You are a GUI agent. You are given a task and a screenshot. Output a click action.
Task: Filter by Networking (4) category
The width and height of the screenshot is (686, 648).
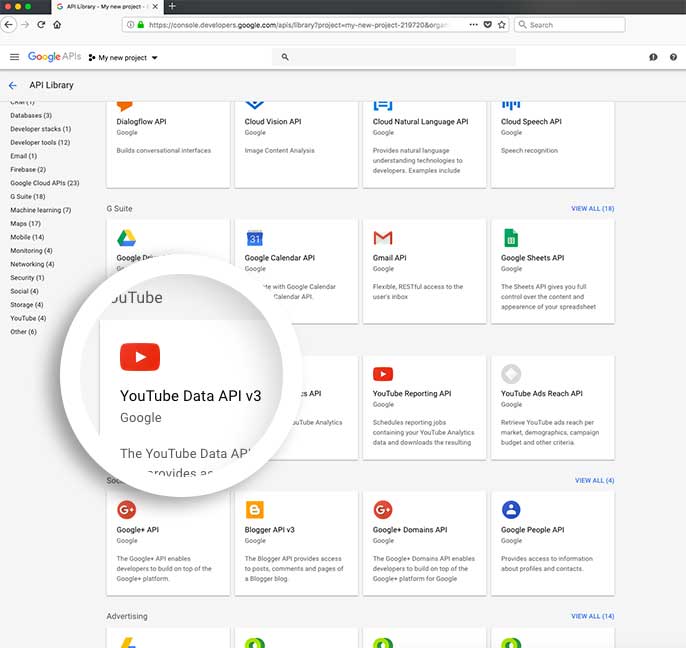[x=32, y=265]
